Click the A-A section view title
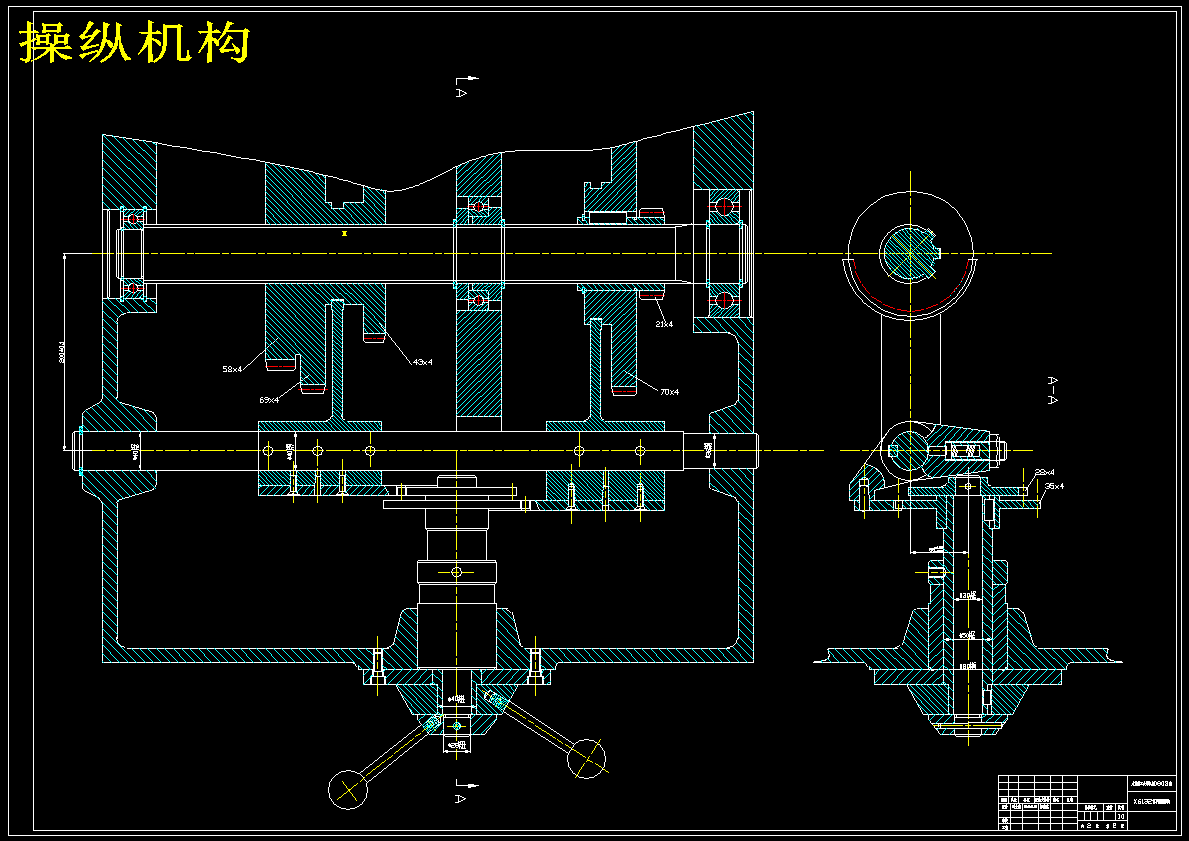 coord(1053,390)
